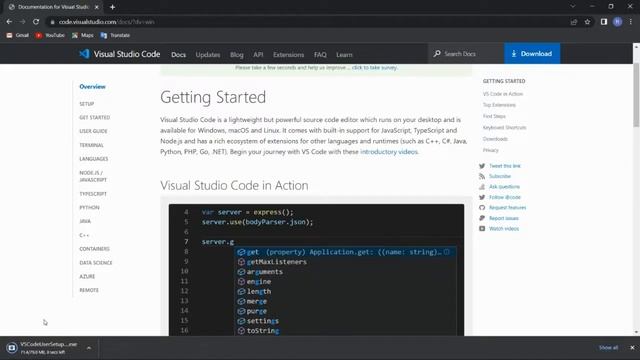Open a new browser tab
This screenshot has height=360, width=640.
coord(112,7)
